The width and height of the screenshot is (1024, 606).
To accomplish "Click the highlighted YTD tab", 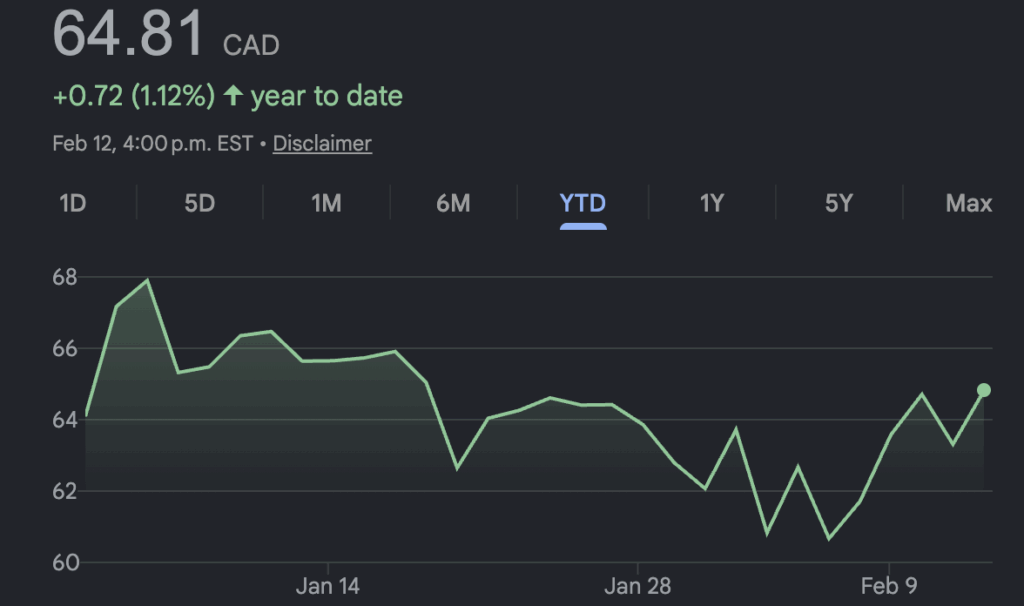I will click(x=582, y=204).
